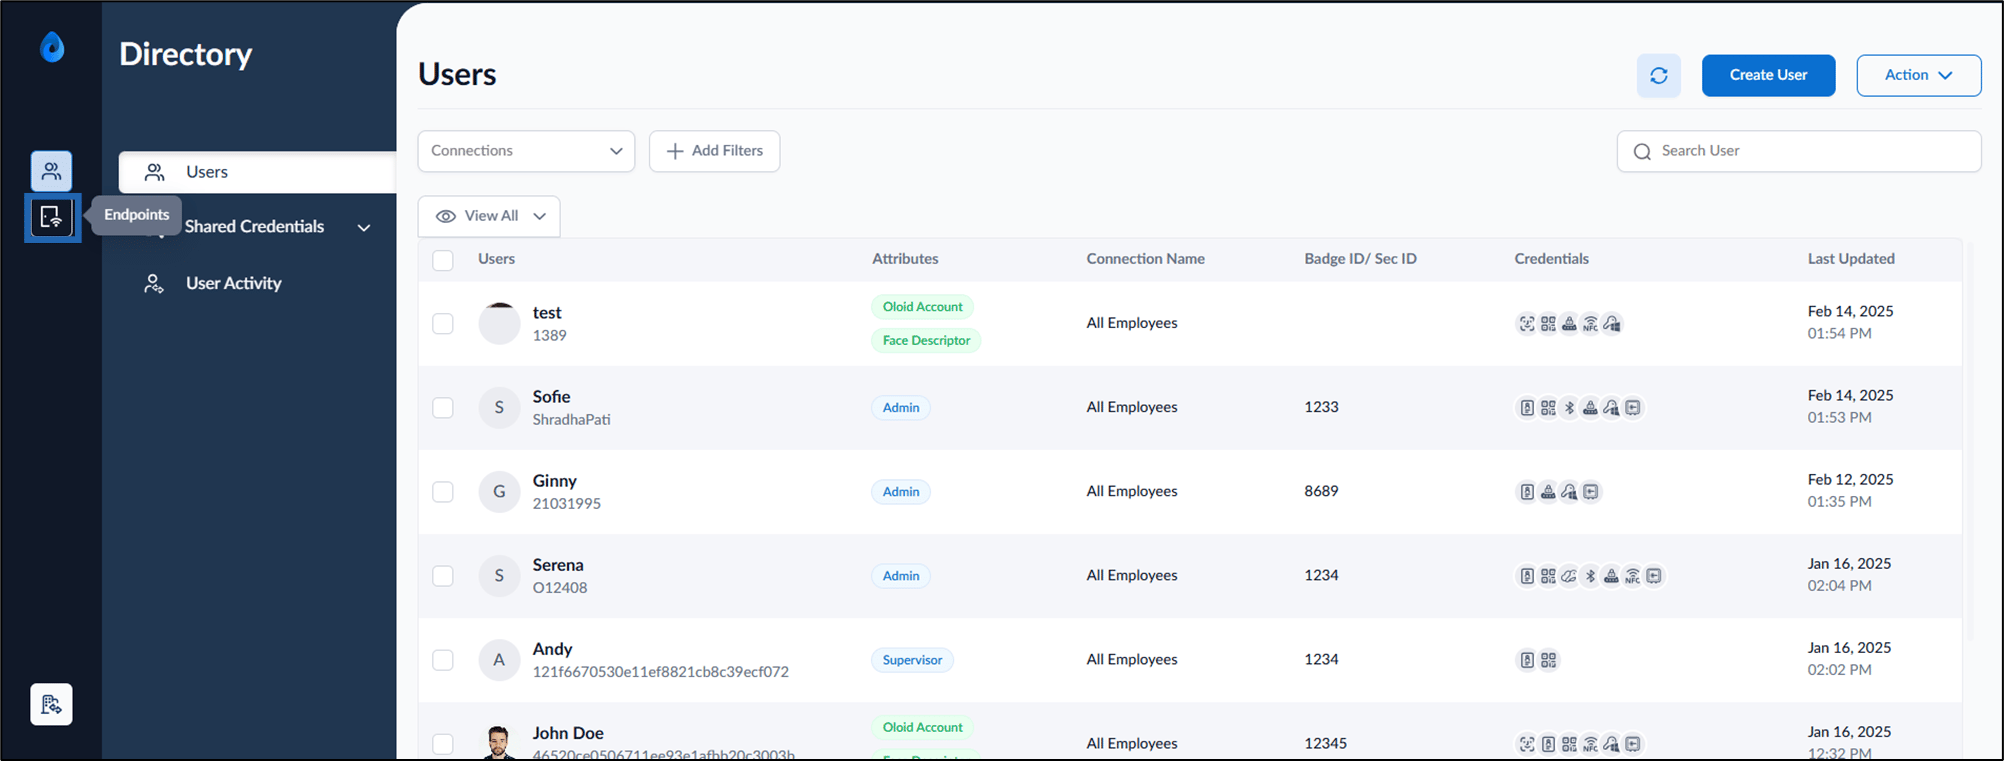The image size is (2004, 761).
Task: Open the bottom-left reports icon
Action: pyautogui.click(x=51, y=704)
